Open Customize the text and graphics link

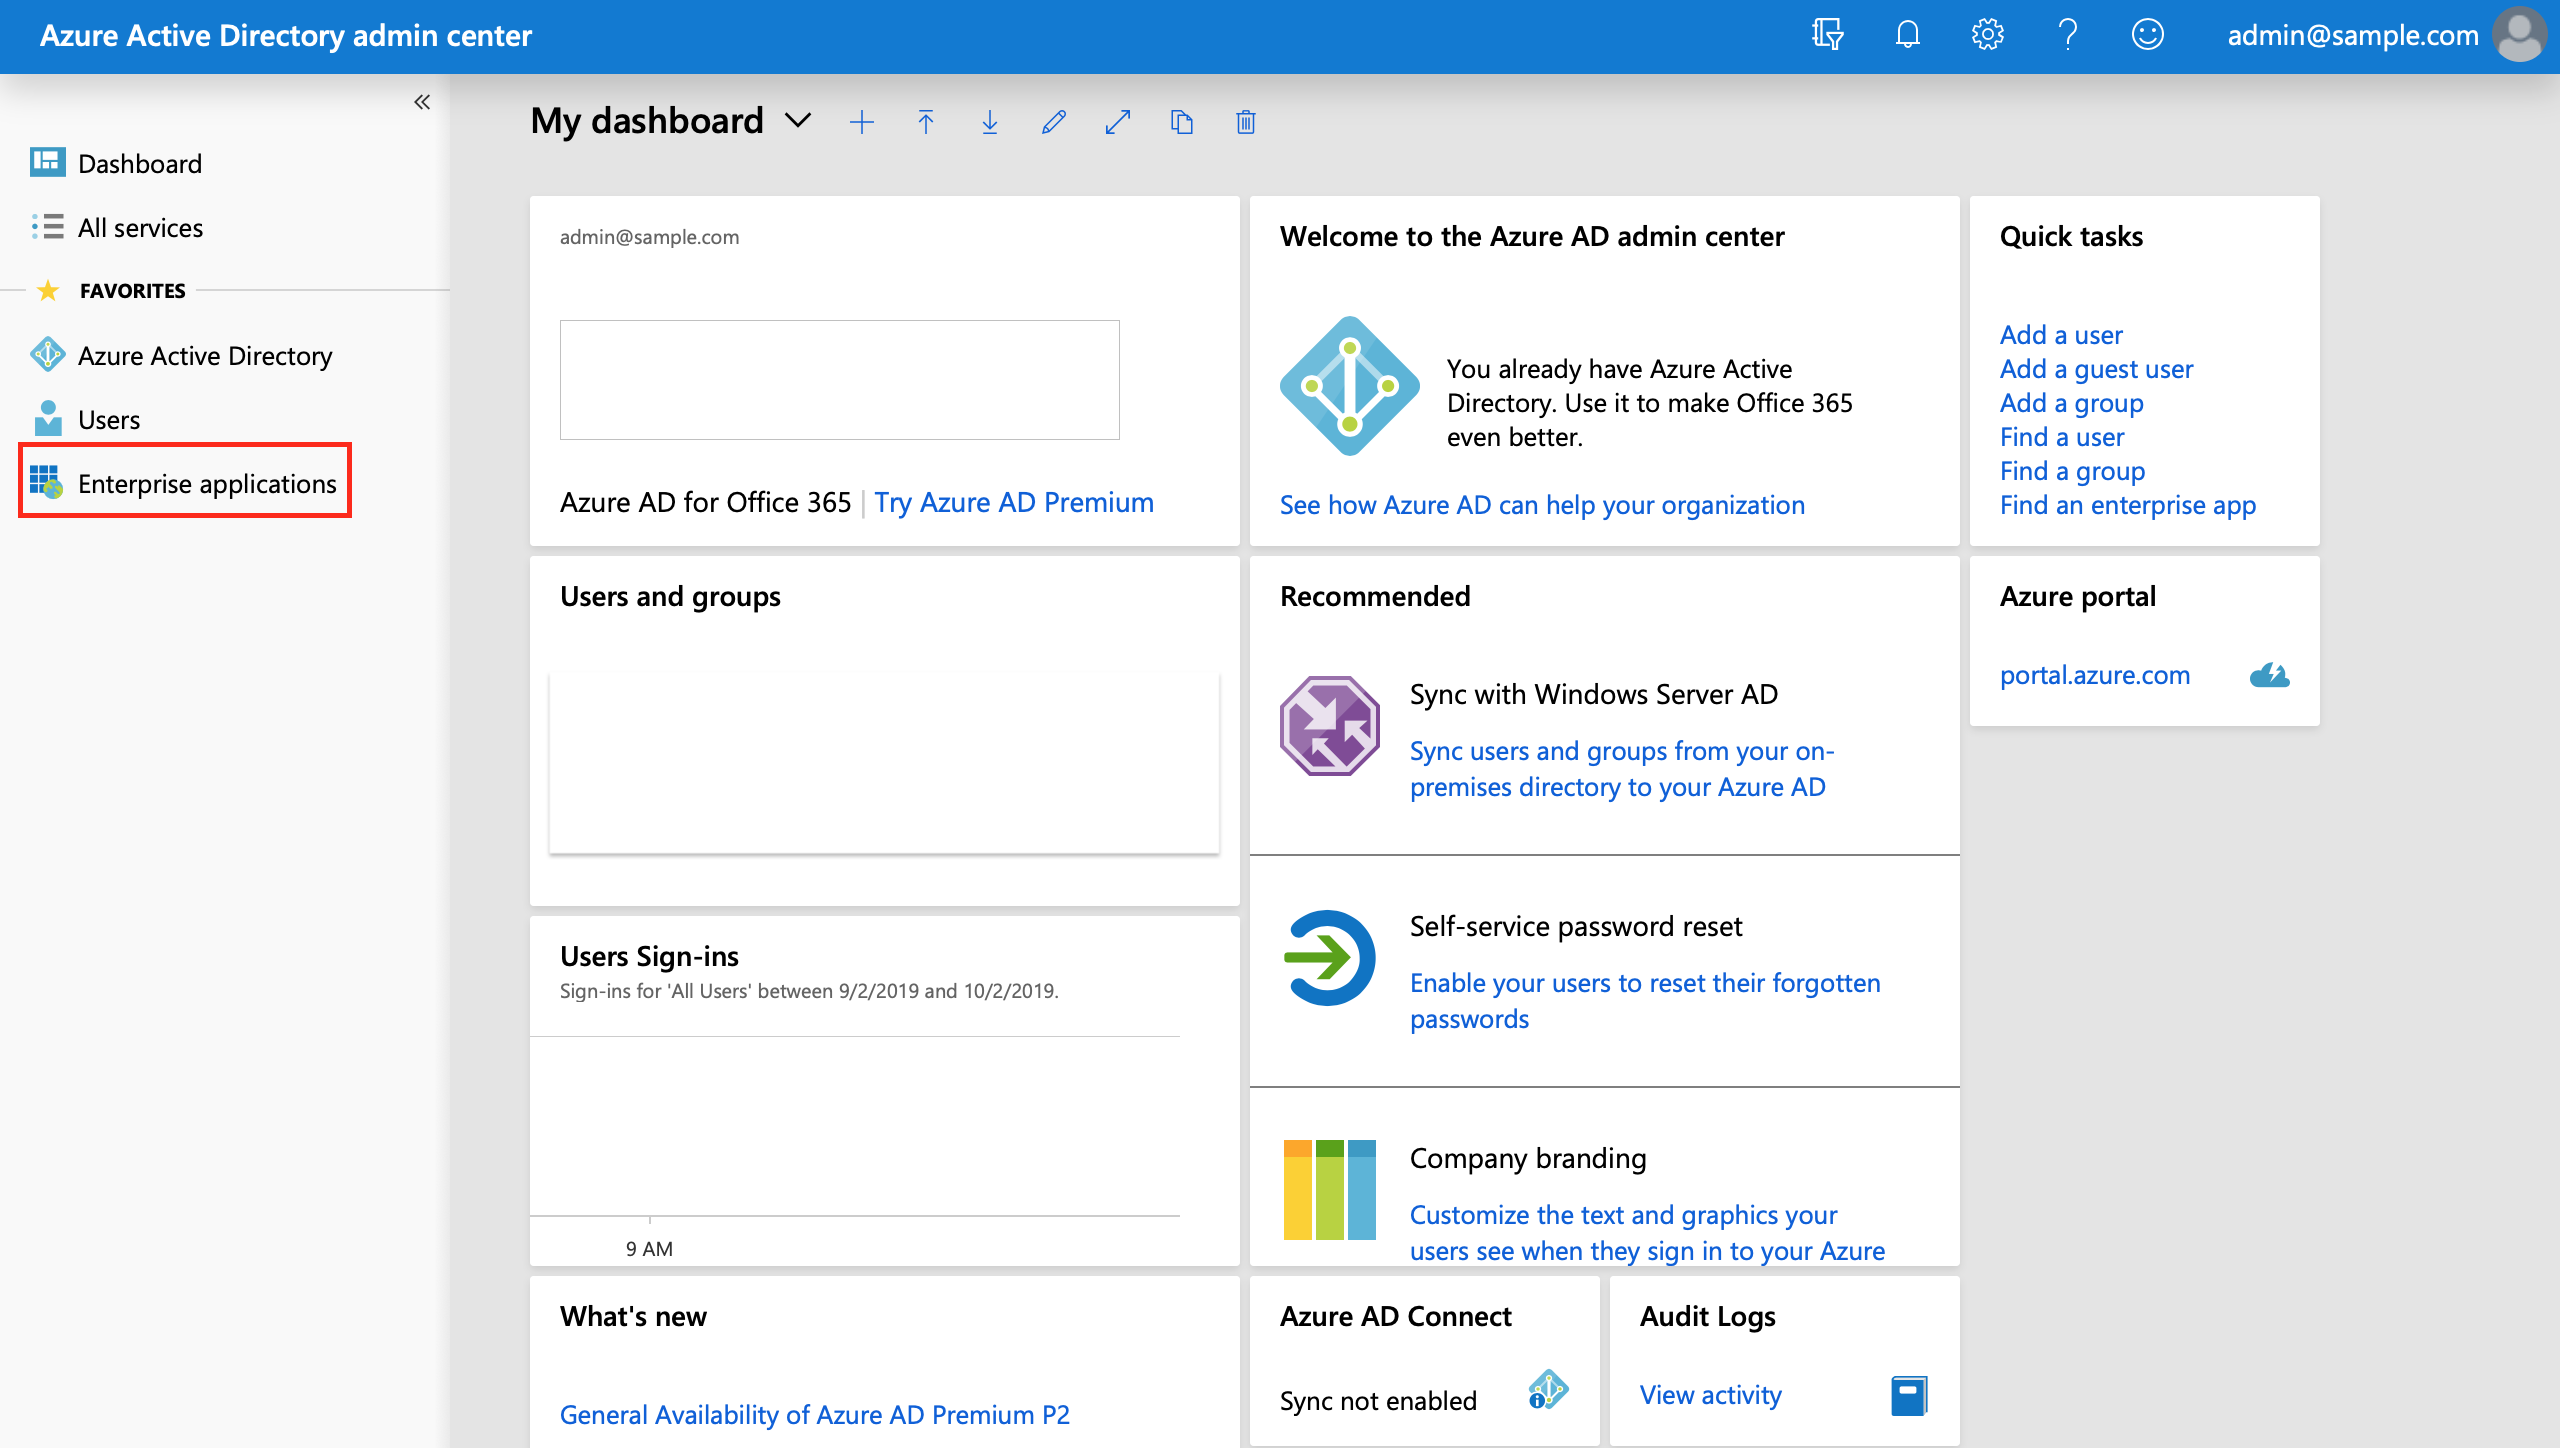point(1647,1232)
